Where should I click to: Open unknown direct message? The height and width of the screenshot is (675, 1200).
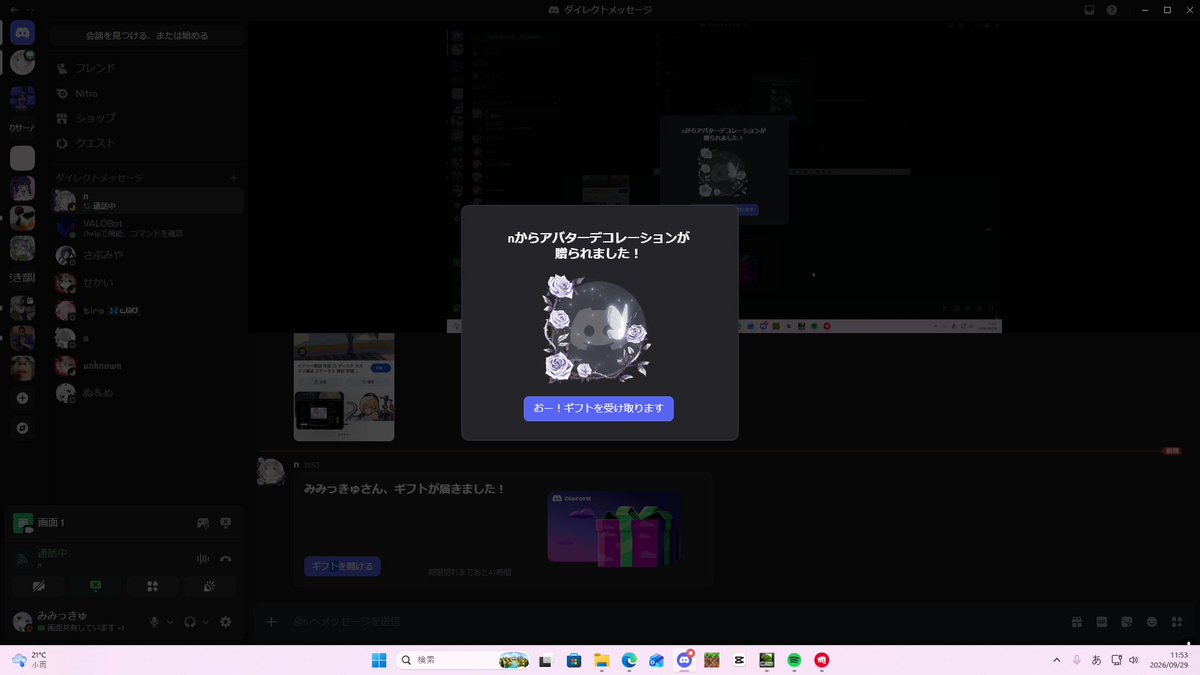click(x=147, y=365)
